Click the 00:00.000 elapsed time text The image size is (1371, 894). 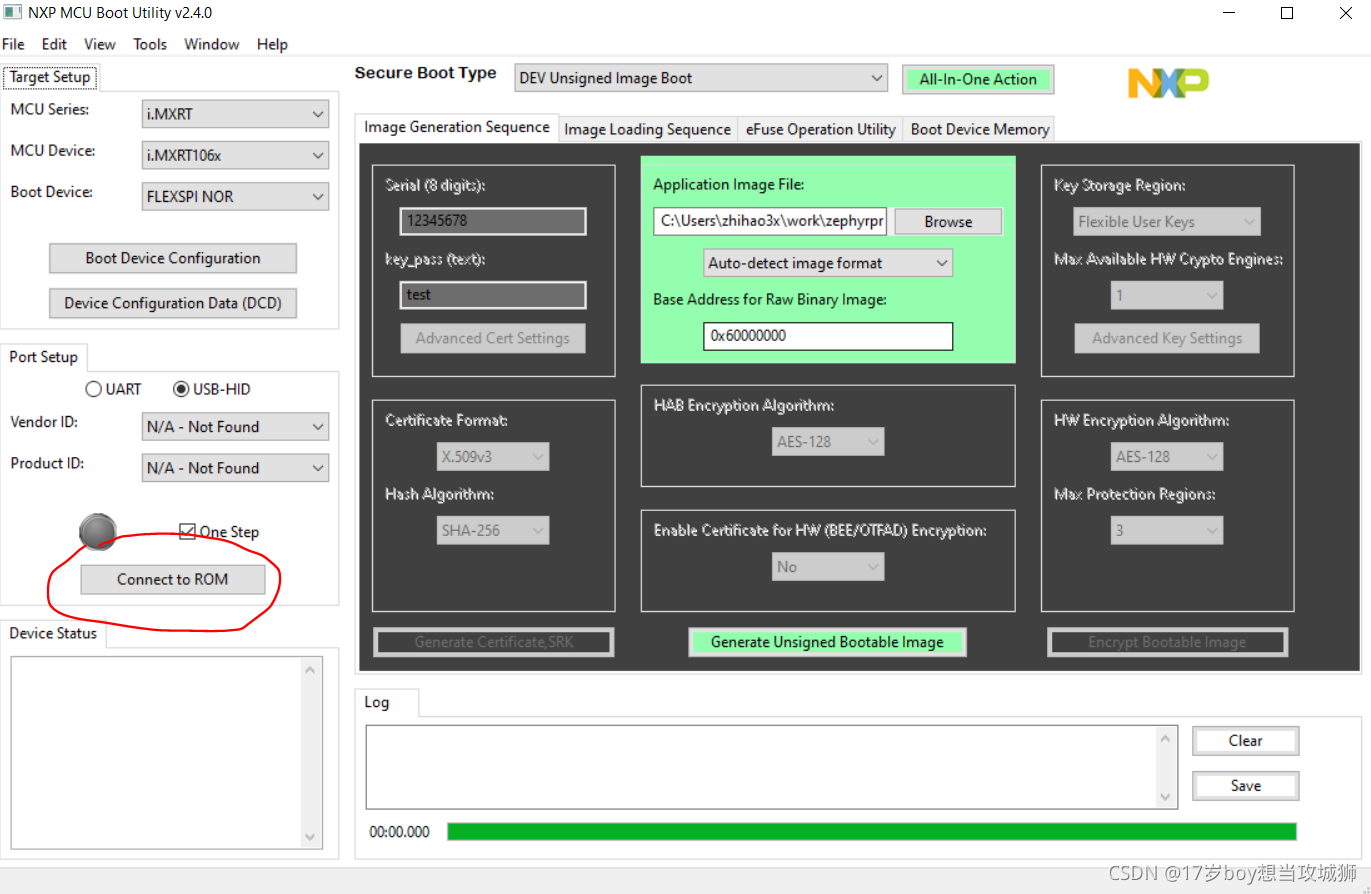click(x=399, y=832)
